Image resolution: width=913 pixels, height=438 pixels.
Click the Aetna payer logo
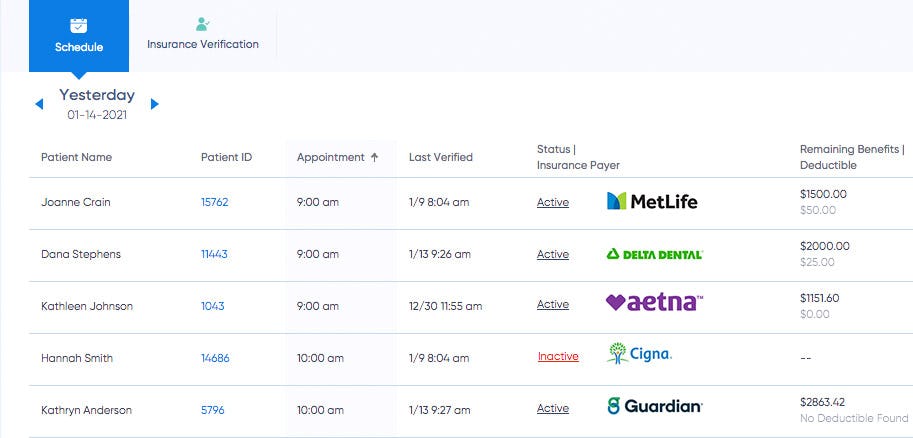[x=654, y=303]
